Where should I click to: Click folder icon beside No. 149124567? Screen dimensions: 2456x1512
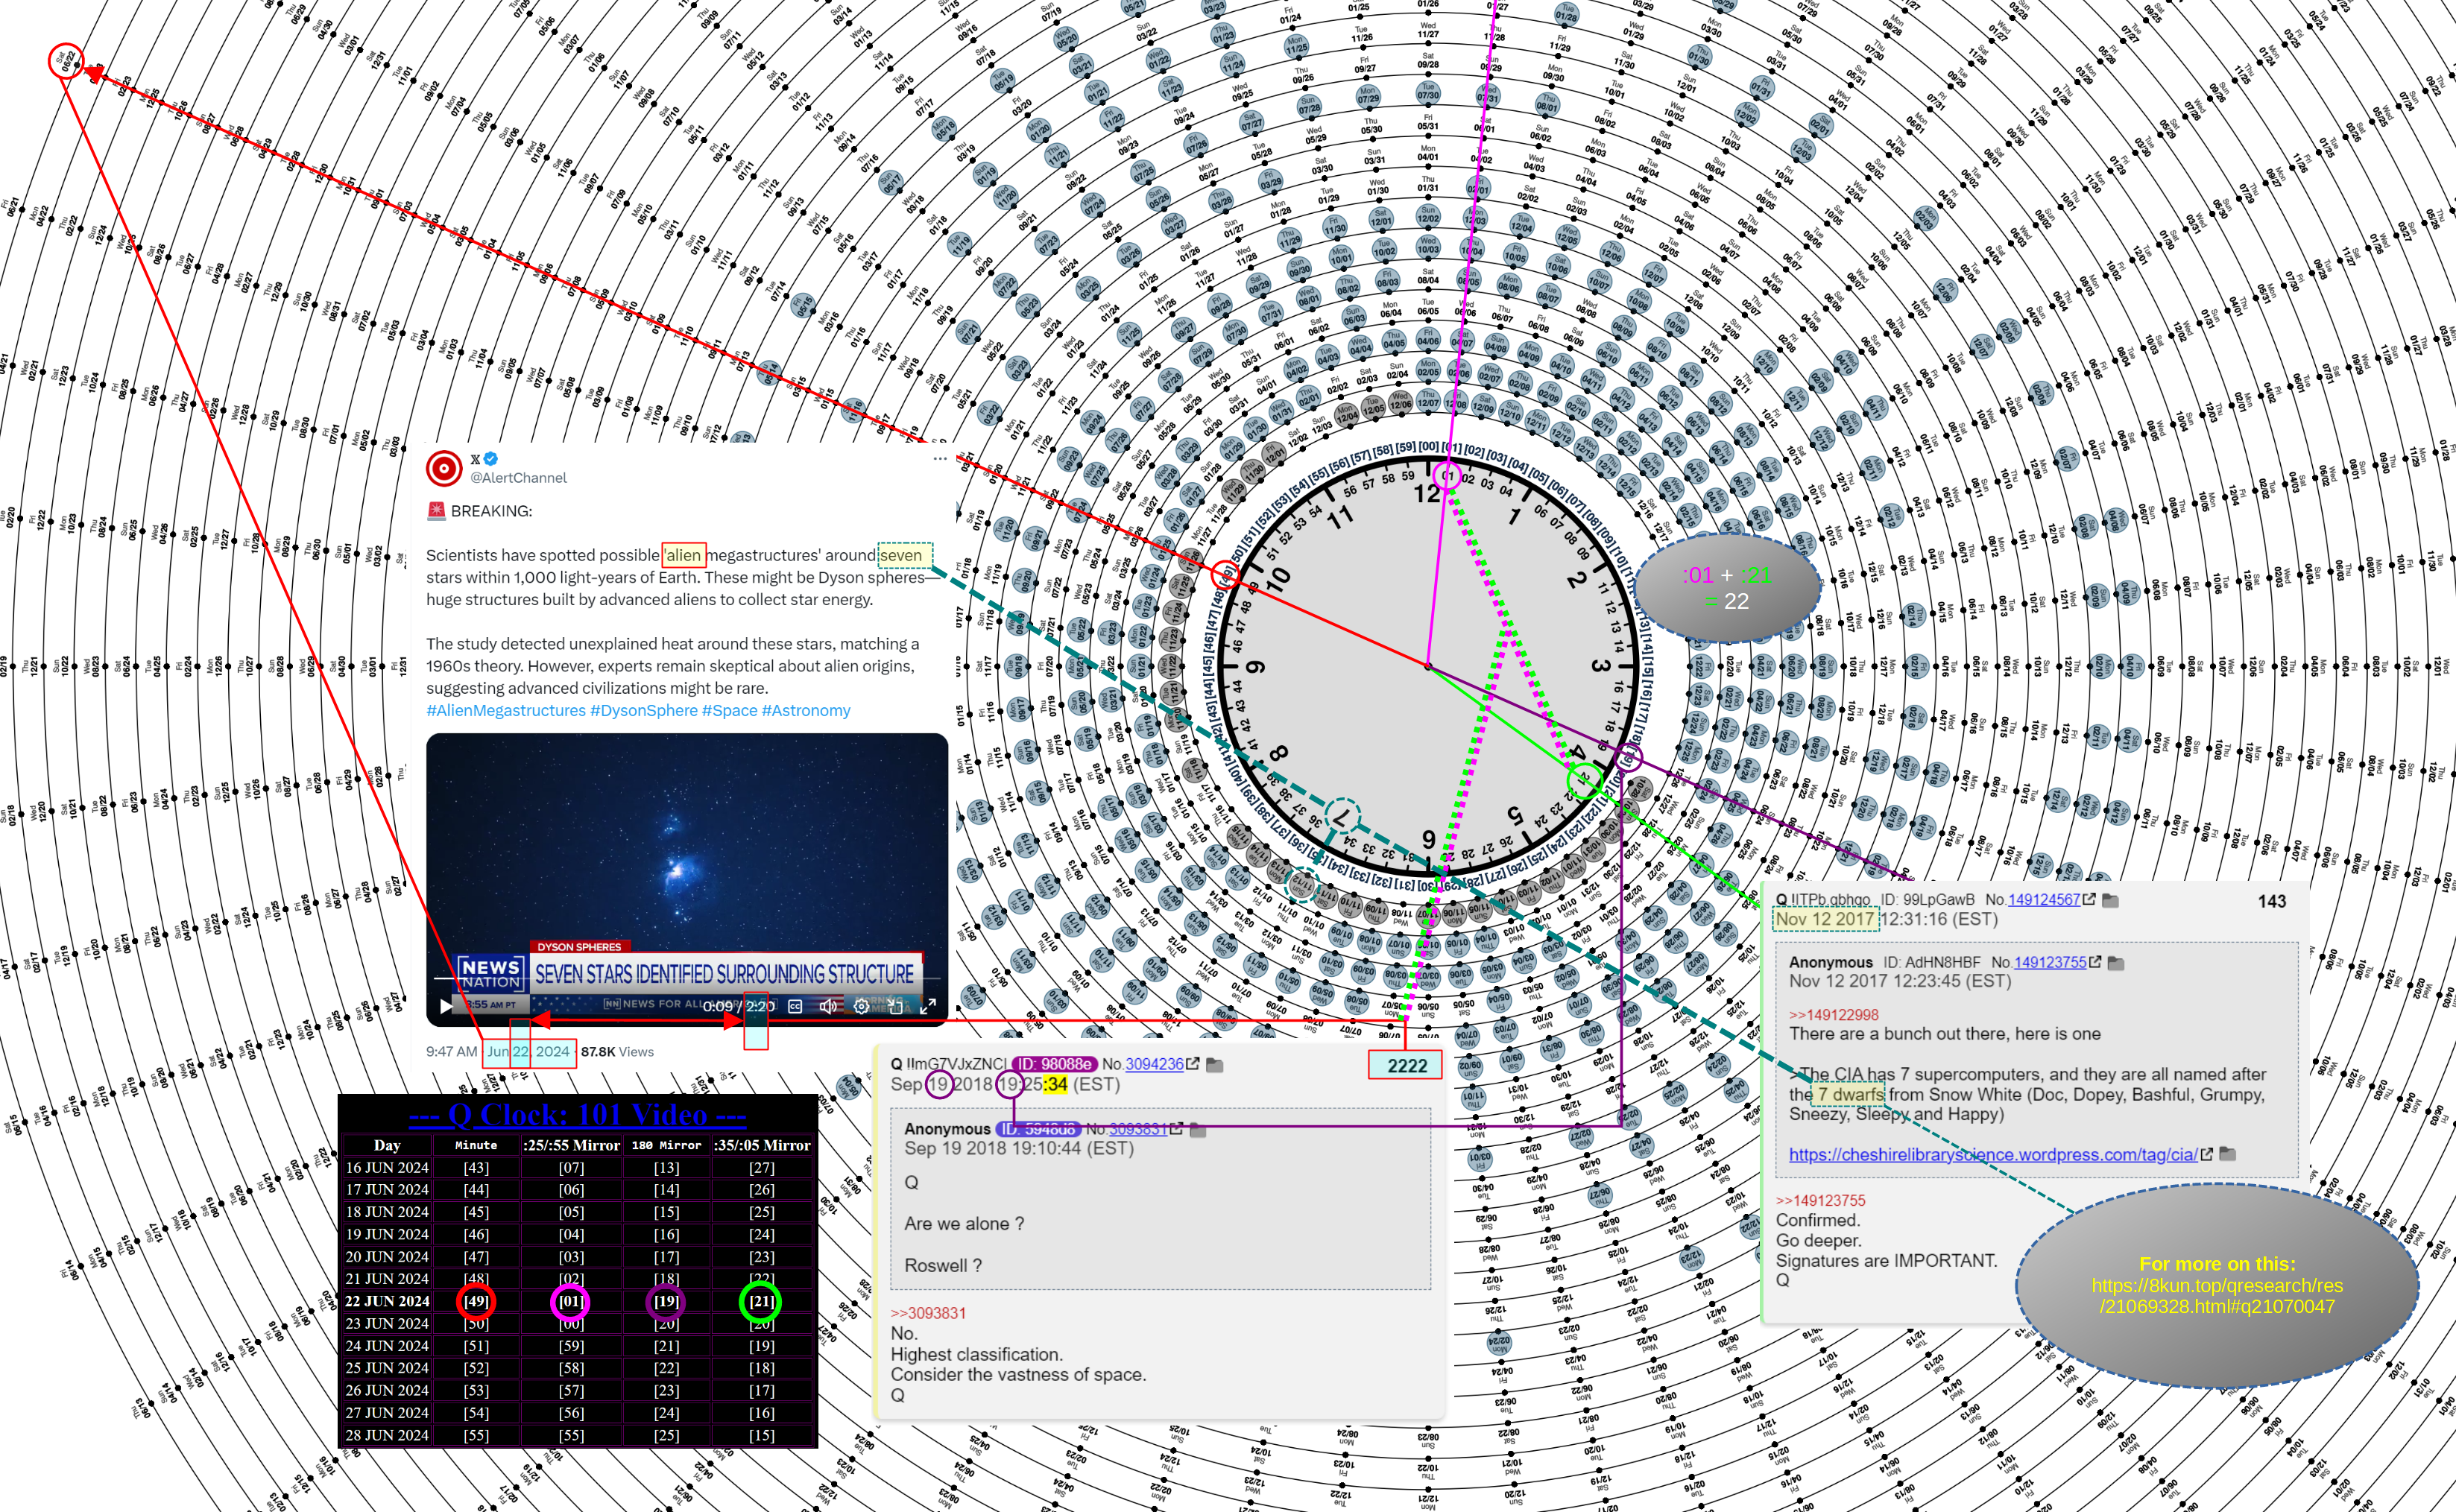pyautogui.click(x=2110, y=900)
